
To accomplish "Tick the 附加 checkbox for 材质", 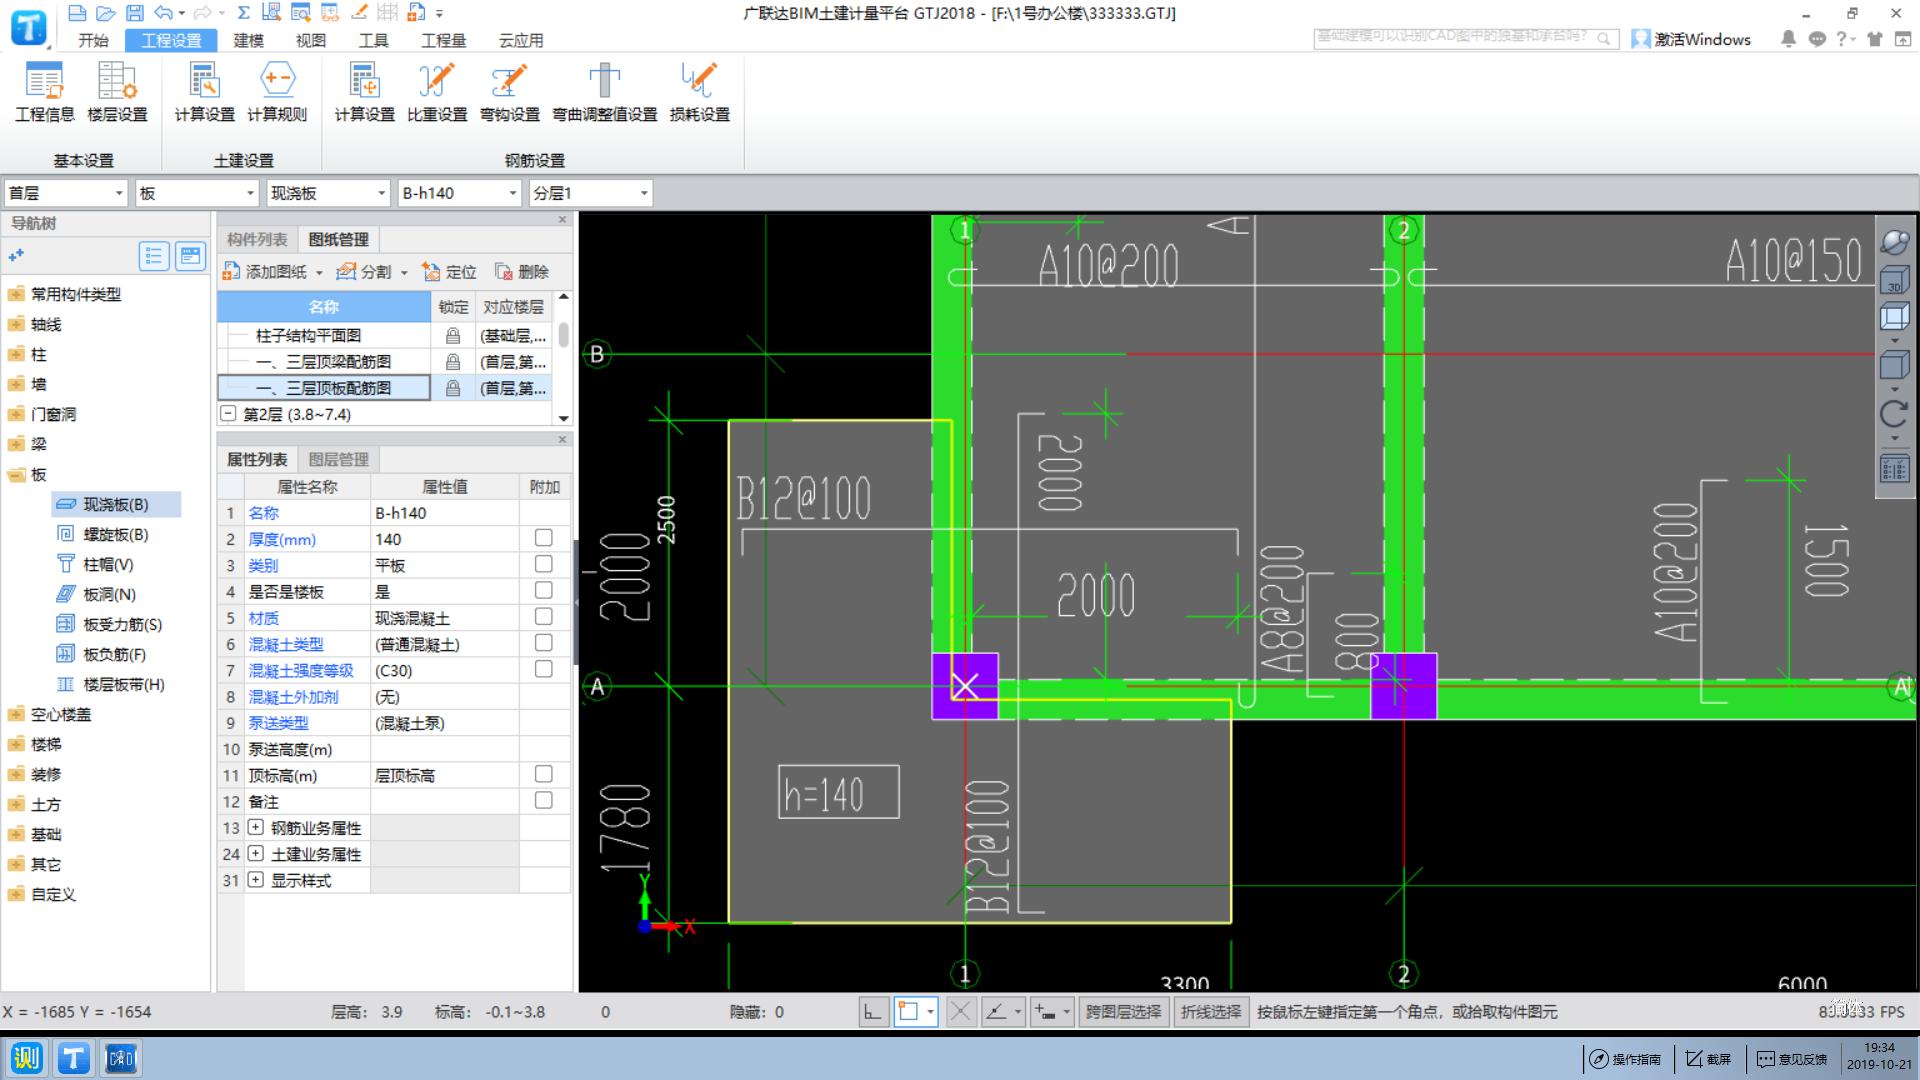I will coord(543,617).
